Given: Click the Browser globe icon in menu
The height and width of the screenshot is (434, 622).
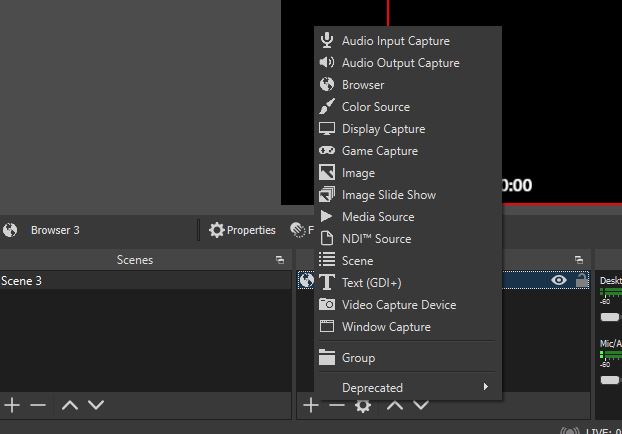Looking at the screenshot, I should [x=327, y=84].
